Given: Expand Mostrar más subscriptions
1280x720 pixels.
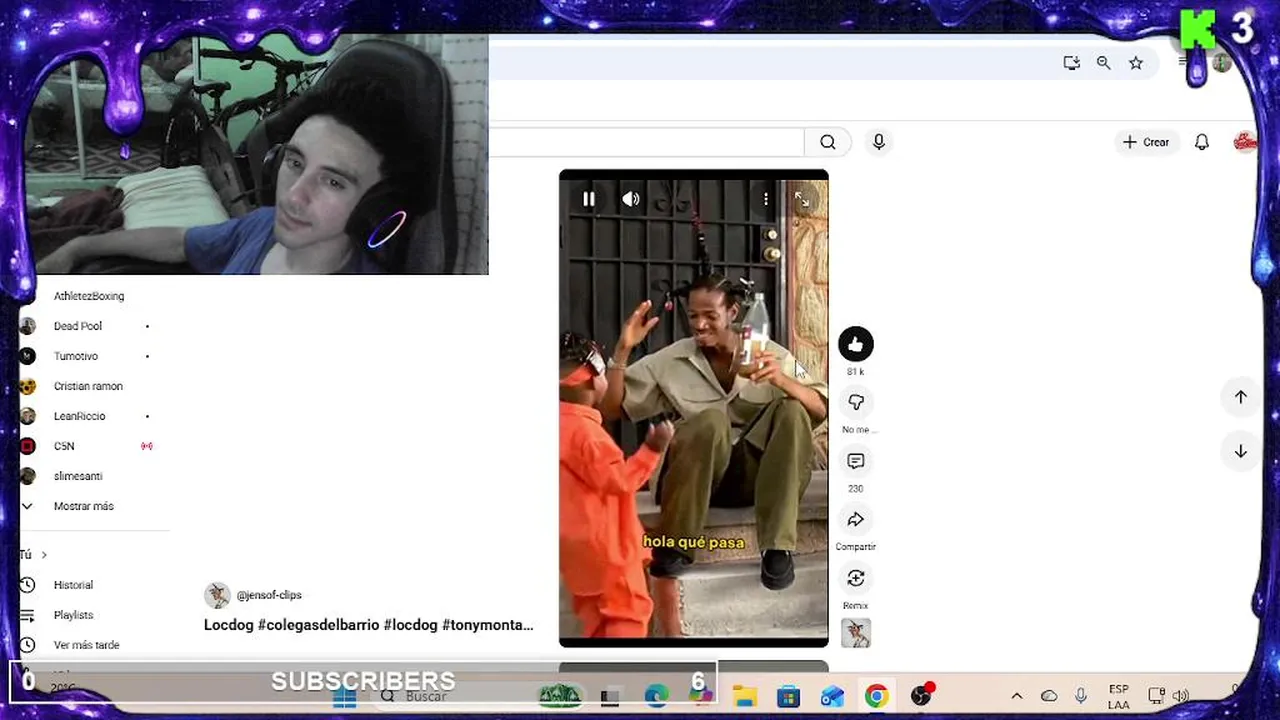Looking at the screenshot, I should tap(84, 506).
